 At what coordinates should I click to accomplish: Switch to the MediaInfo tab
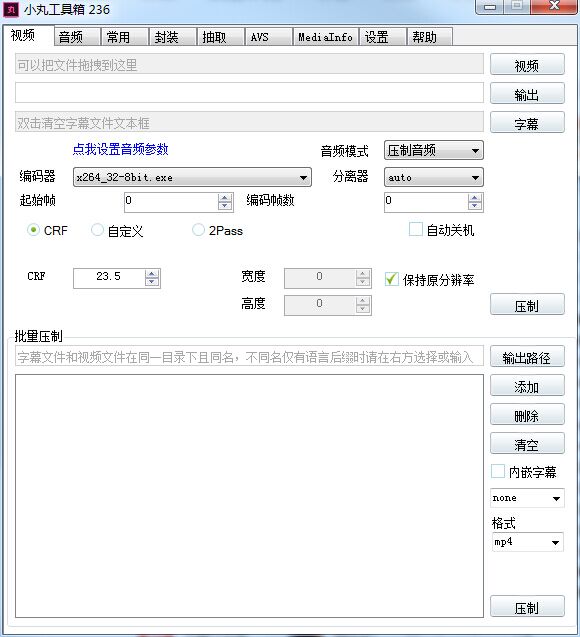tap(326, 37)
